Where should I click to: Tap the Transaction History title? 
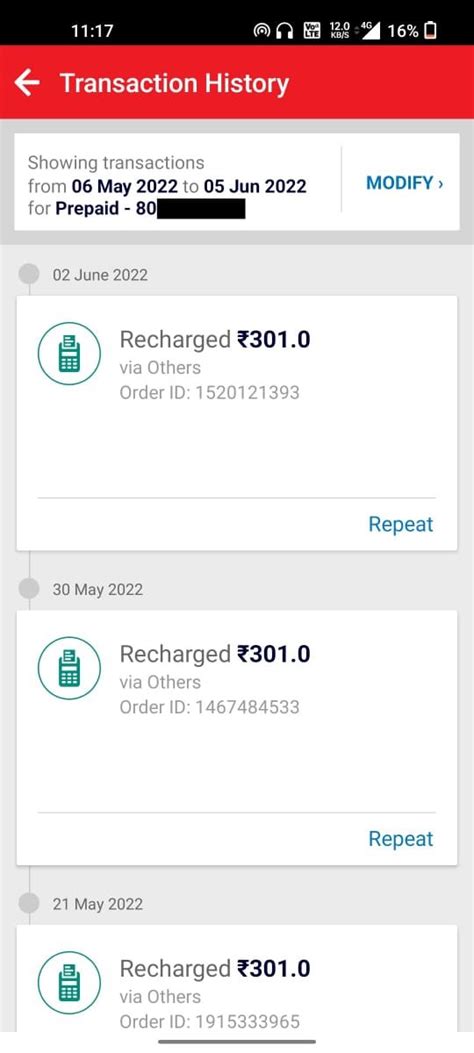pyautogui.click(x=174, y=83)
